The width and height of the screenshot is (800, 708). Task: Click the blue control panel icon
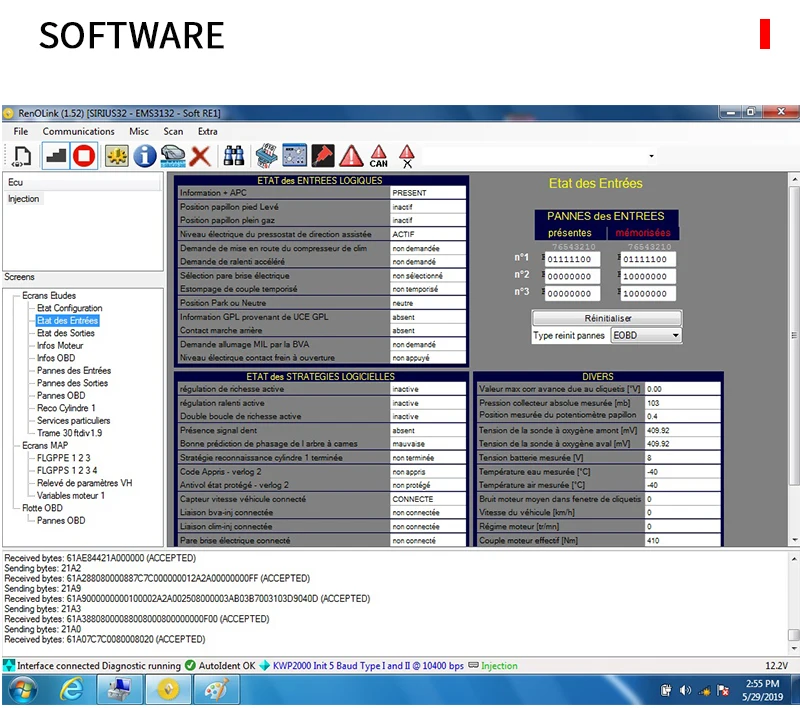(x=294, y=156)
